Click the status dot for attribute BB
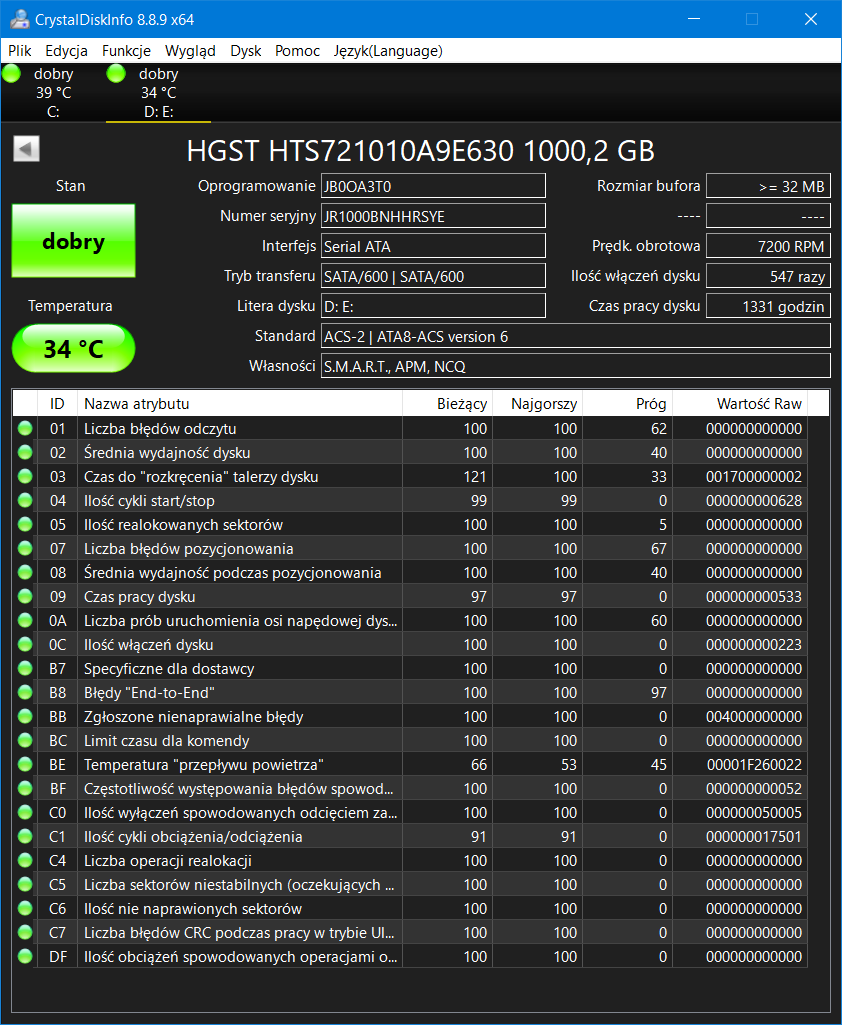Image resolution: width=842 pixels, height=1025 pixels. (25, 716)
